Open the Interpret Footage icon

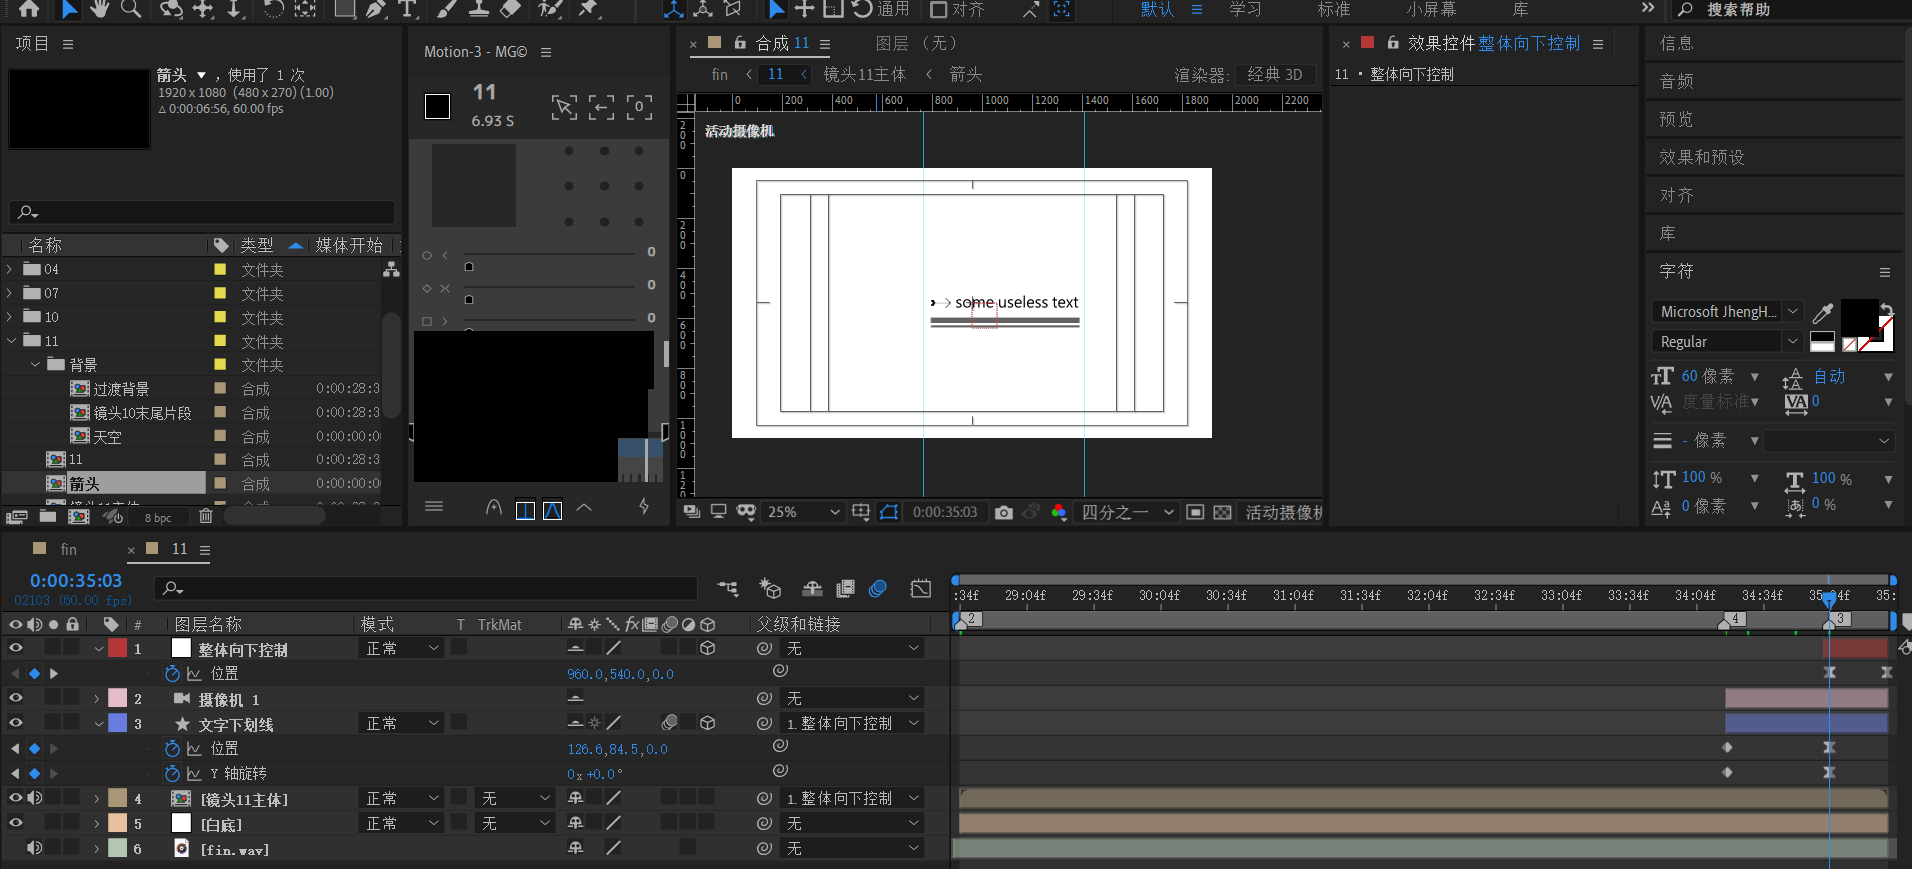coord(16,517)
